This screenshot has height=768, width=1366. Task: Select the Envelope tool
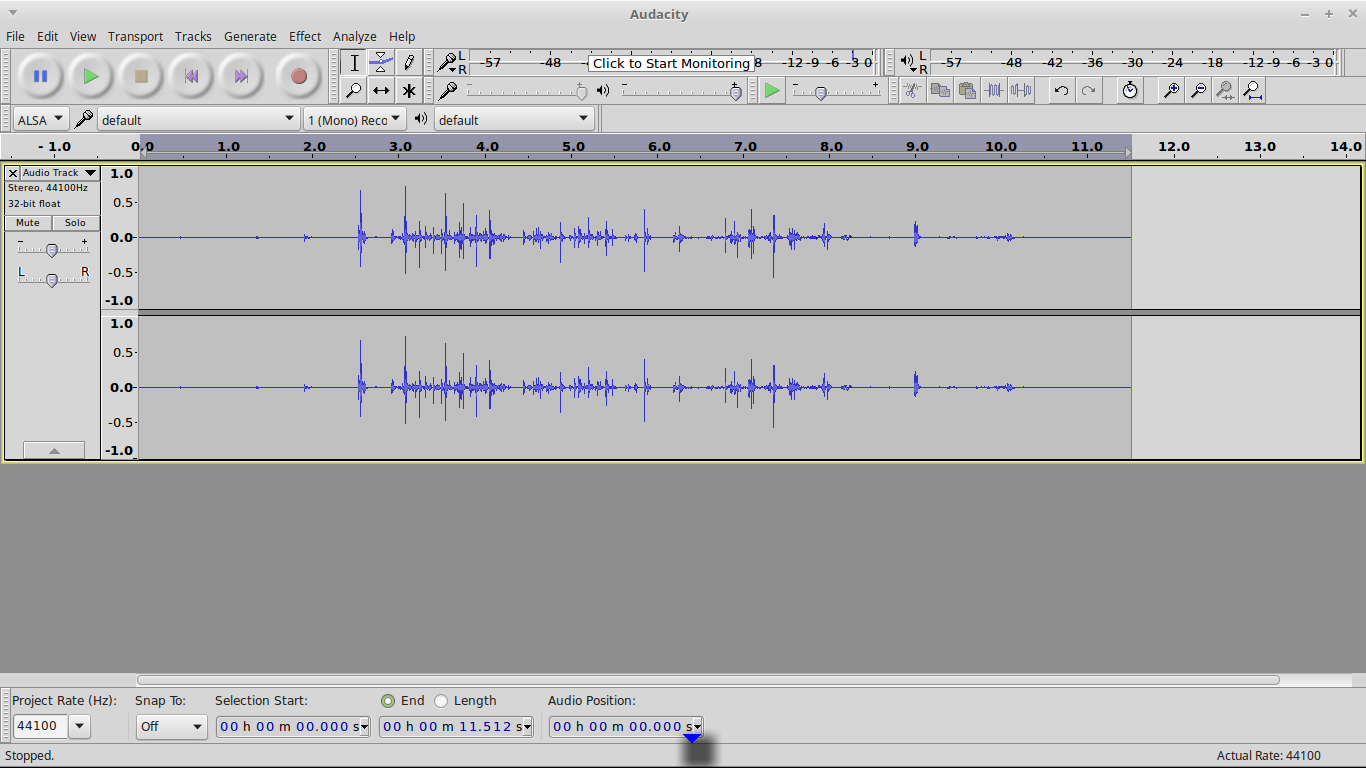381,62
